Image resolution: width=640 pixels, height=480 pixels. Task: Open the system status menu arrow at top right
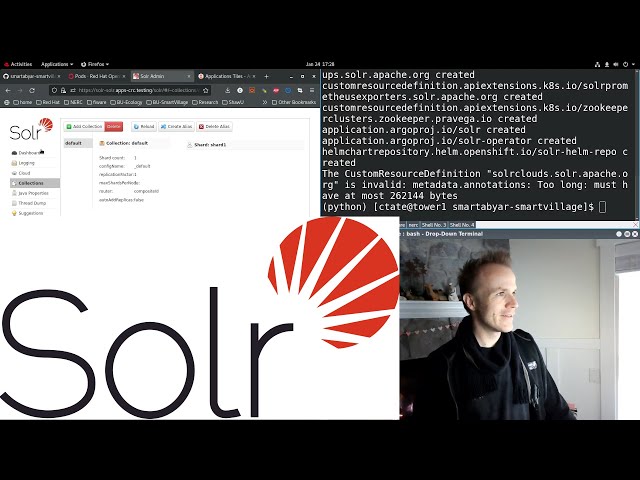[633, 64]
